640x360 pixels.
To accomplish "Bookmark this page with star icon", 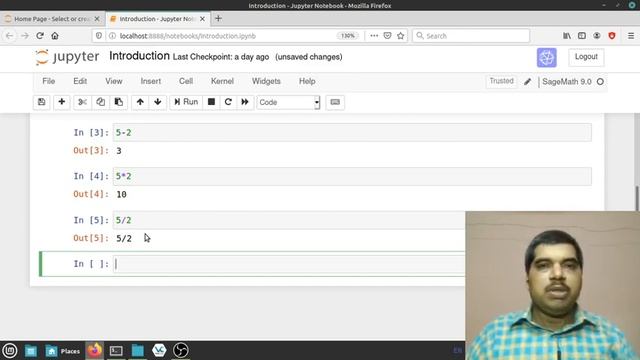I will [401, 36].
